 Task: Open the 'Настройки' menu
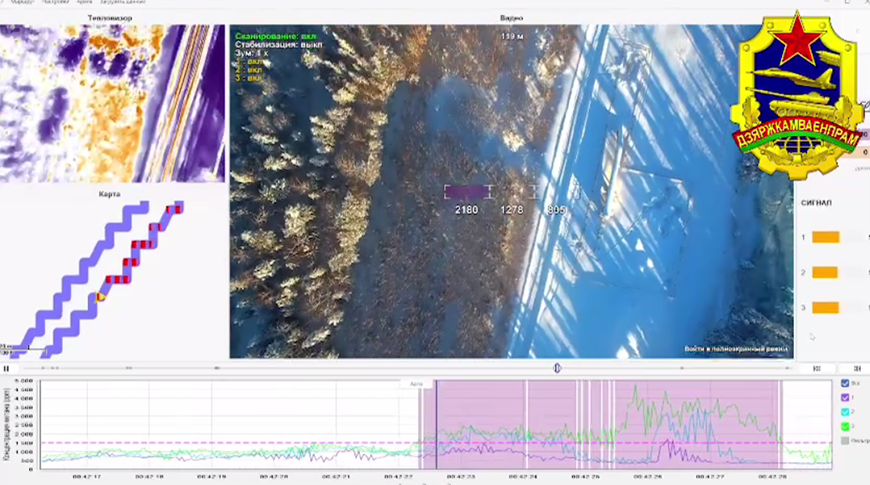click(x=55, y=3)
